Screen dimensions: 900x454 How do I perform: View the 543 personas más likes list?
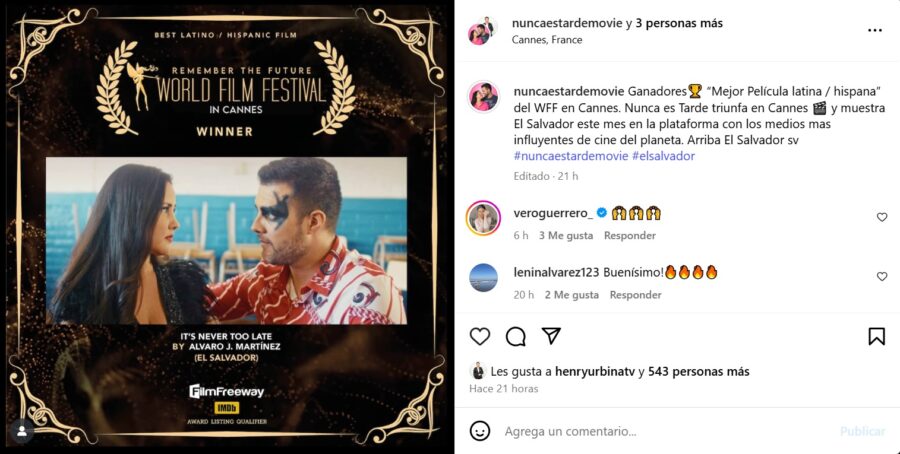coord(699,372)
